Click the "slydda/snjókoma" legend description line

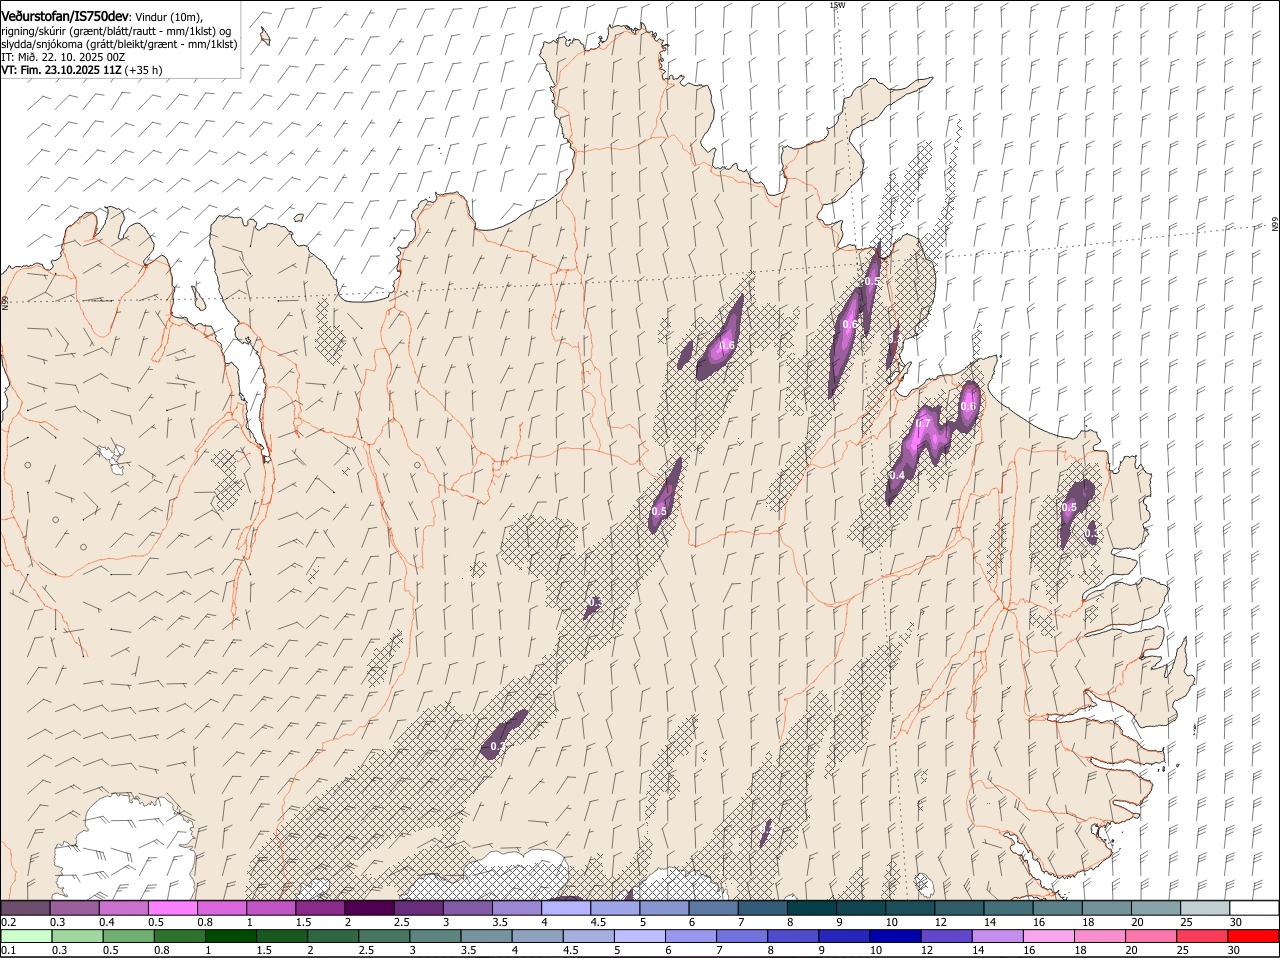[x=119, y=44]
